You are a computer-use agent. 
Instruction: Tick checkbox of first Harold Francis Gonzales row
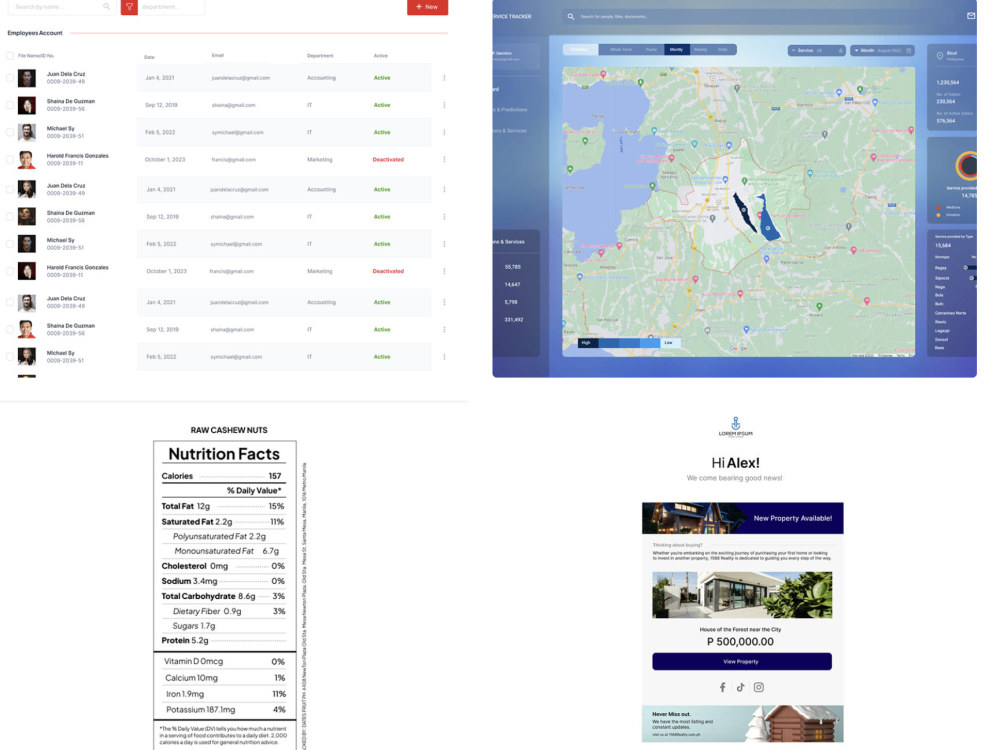(10, 159)
